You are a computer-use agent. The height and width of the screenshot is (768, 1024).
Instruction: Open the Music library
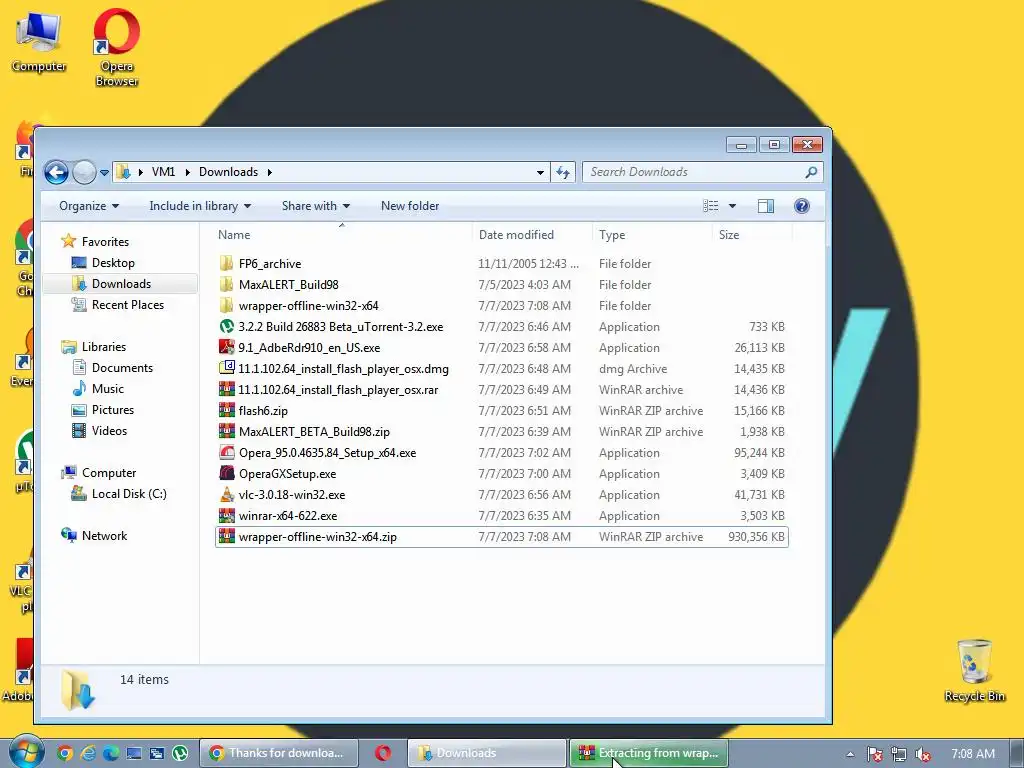[107, 389]
